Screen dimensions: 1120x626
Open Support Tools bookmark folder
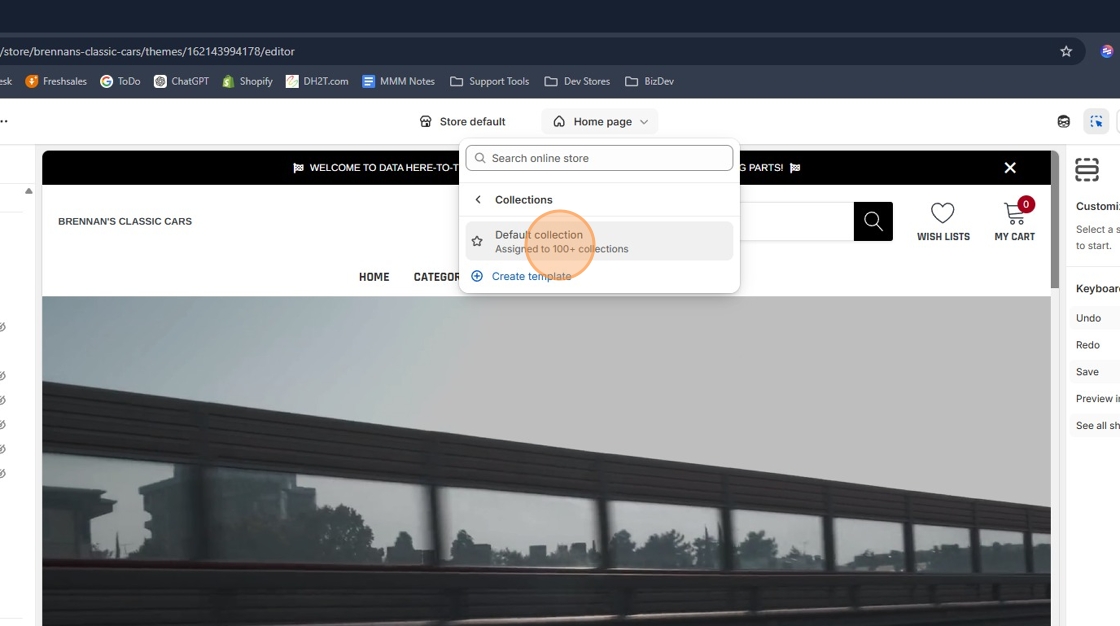coord(489,81)
